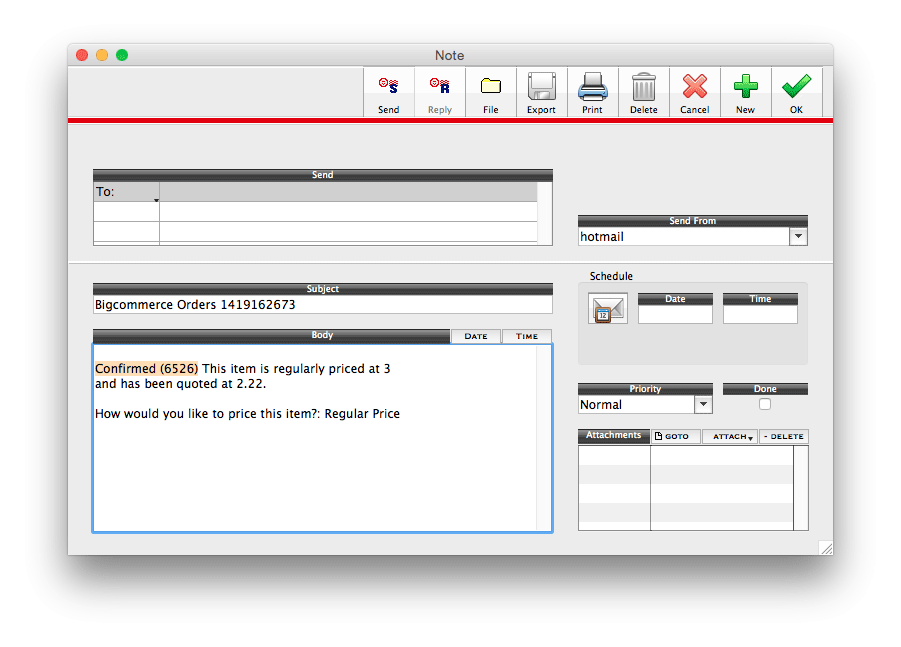Click the Schedule envelope calendar icon
The width and height of the screenshot is (901, 647).
607,309
